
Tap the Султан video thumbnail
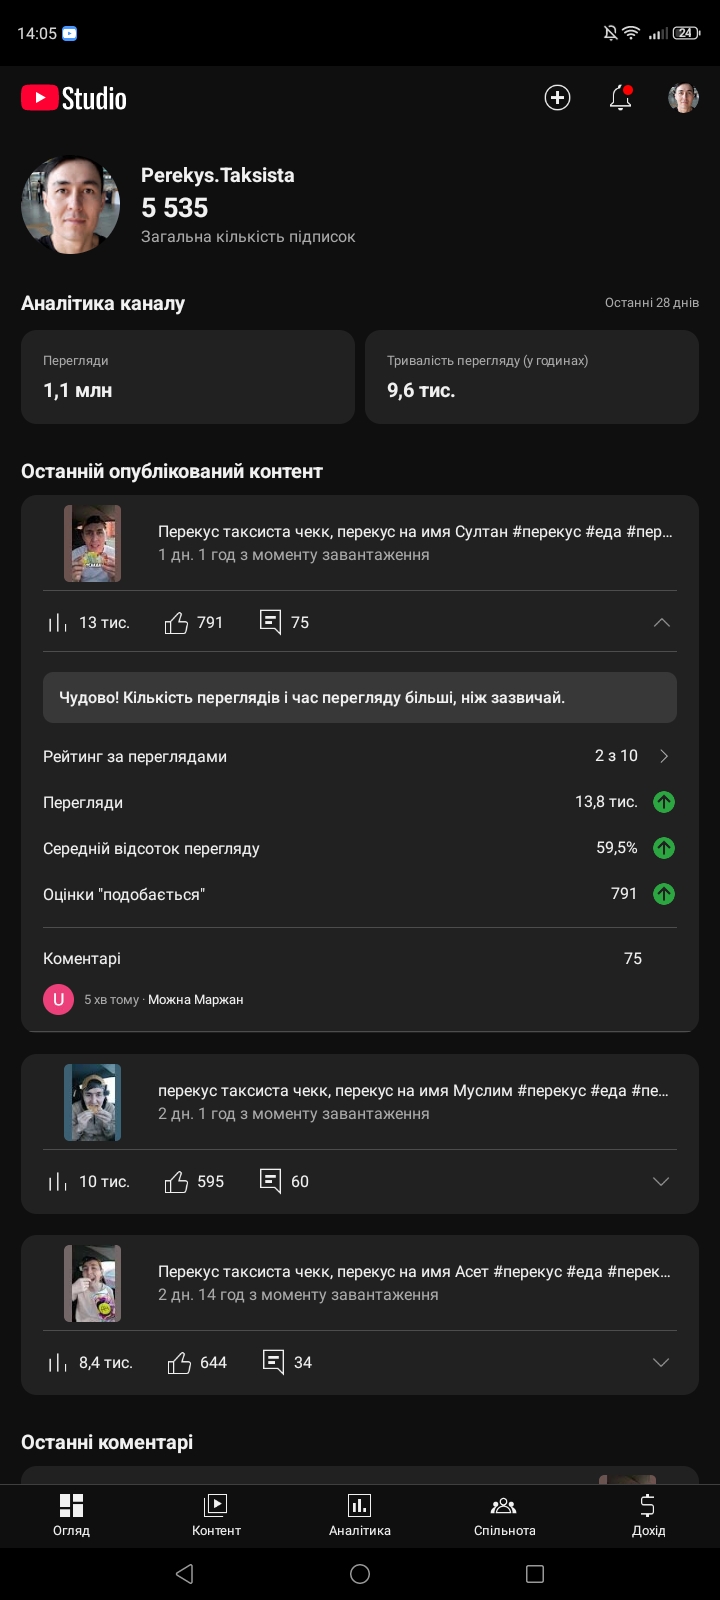tap(91, 543)
